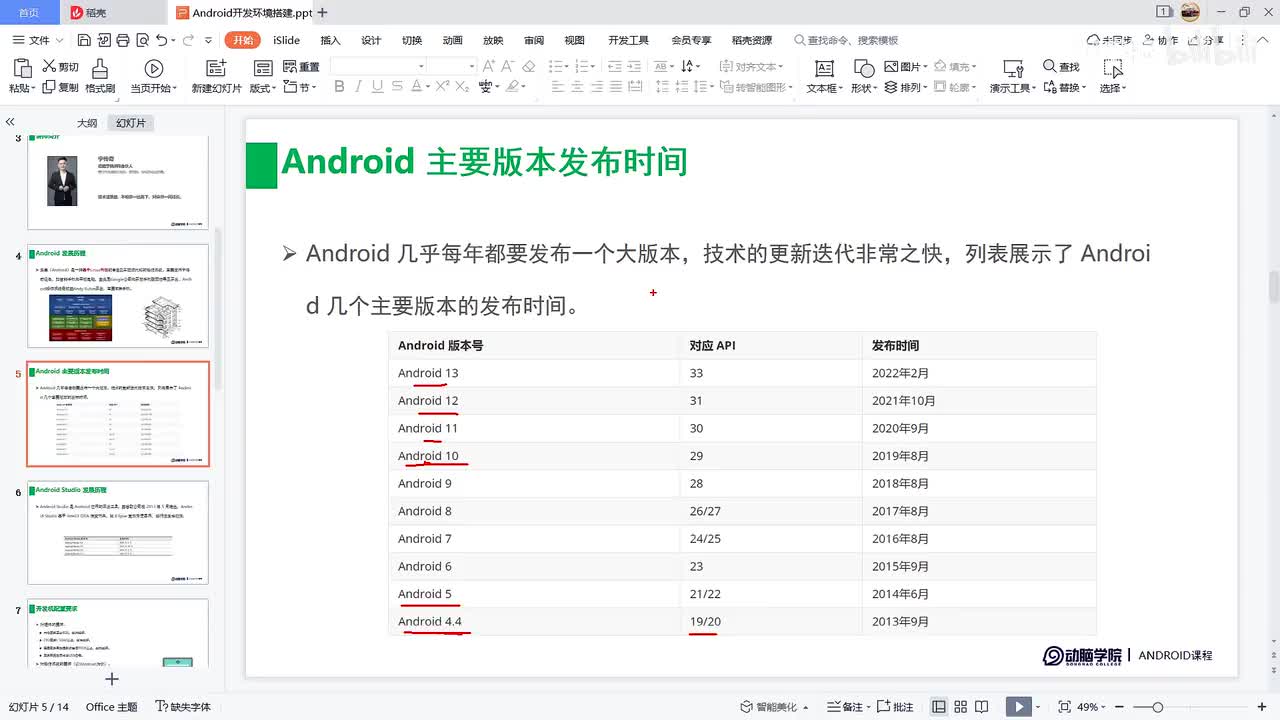
Task: Toggle Strikethrough formatting
Action: (399, 87)
